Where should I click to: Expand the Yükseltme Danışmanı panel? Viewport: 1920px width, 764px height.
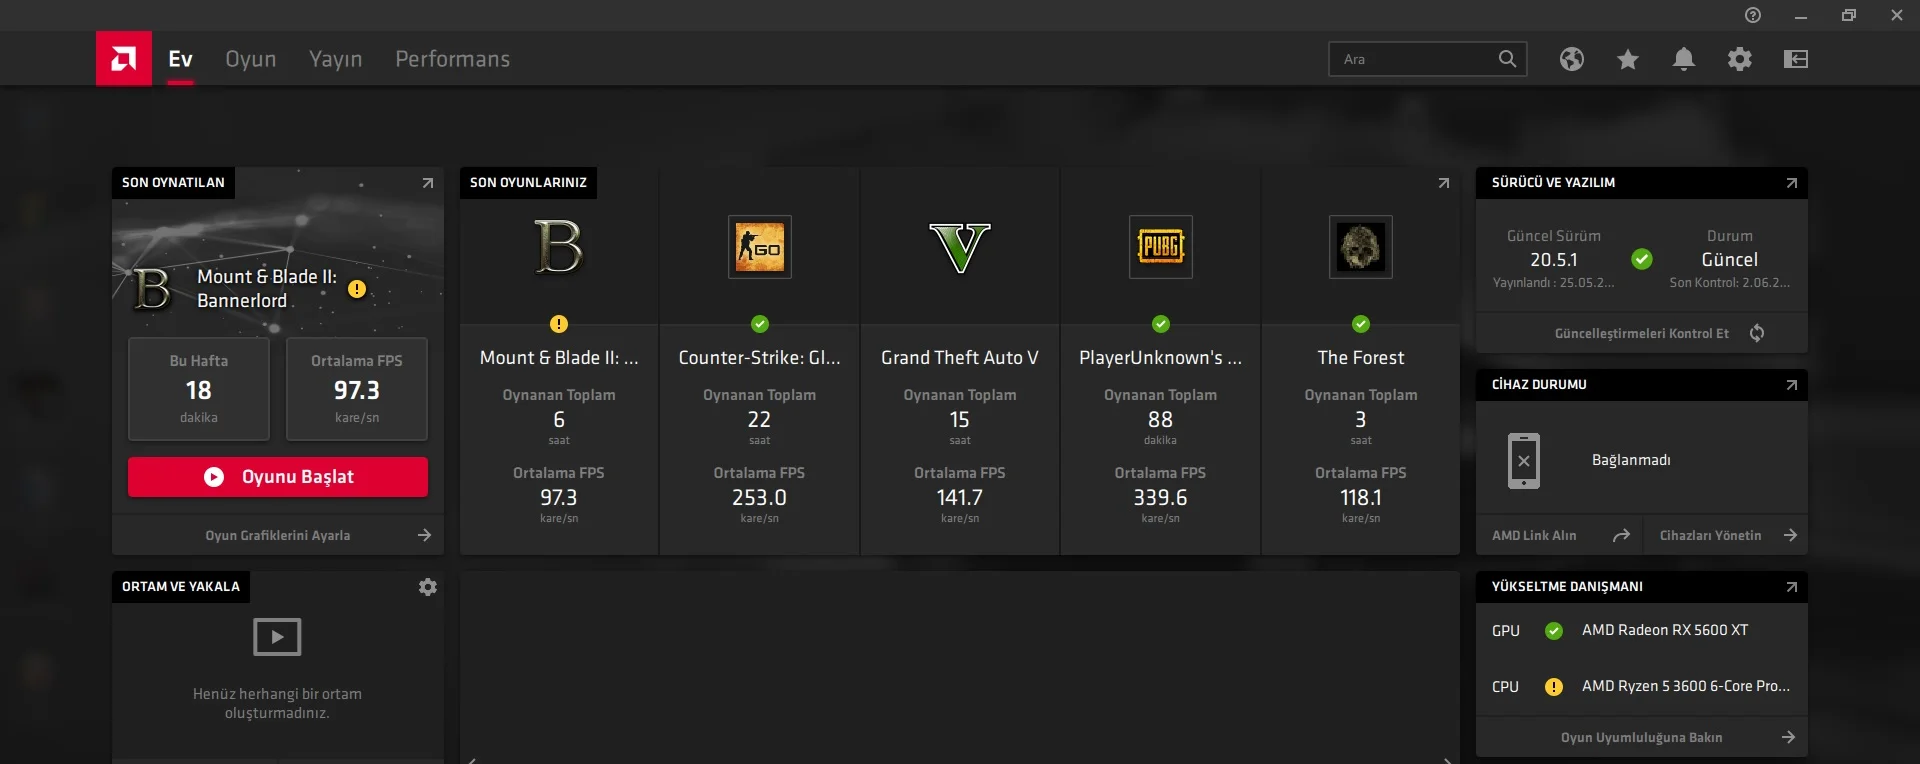pos(1792,587)
